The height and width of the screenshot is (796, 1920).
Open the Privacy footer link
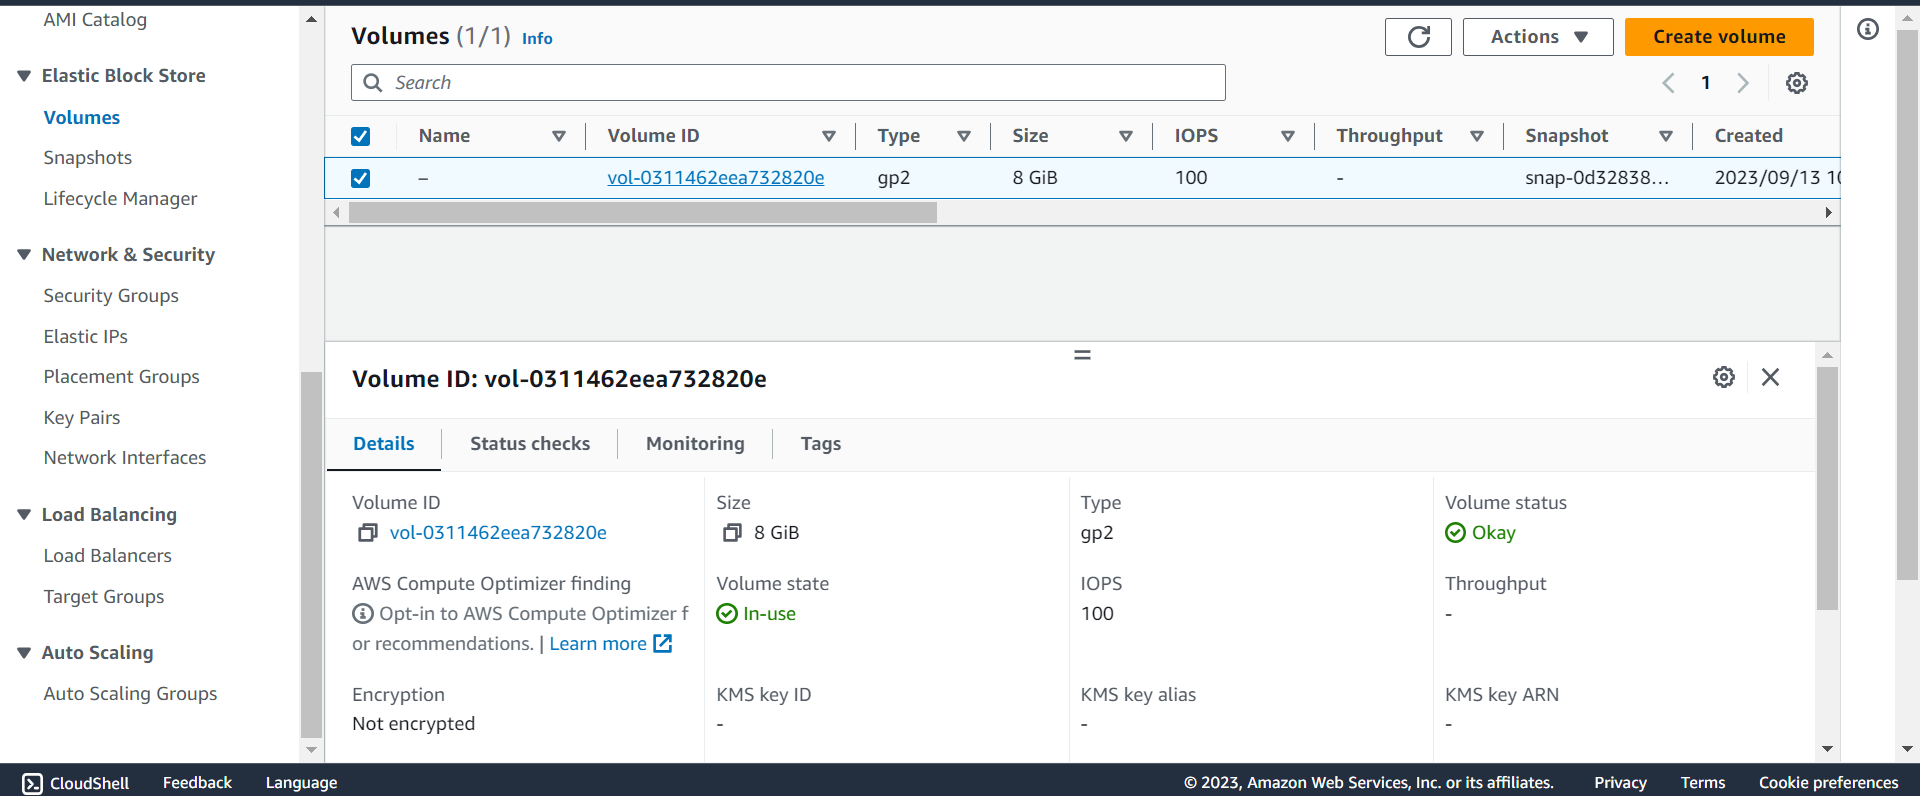point(1620,783)
